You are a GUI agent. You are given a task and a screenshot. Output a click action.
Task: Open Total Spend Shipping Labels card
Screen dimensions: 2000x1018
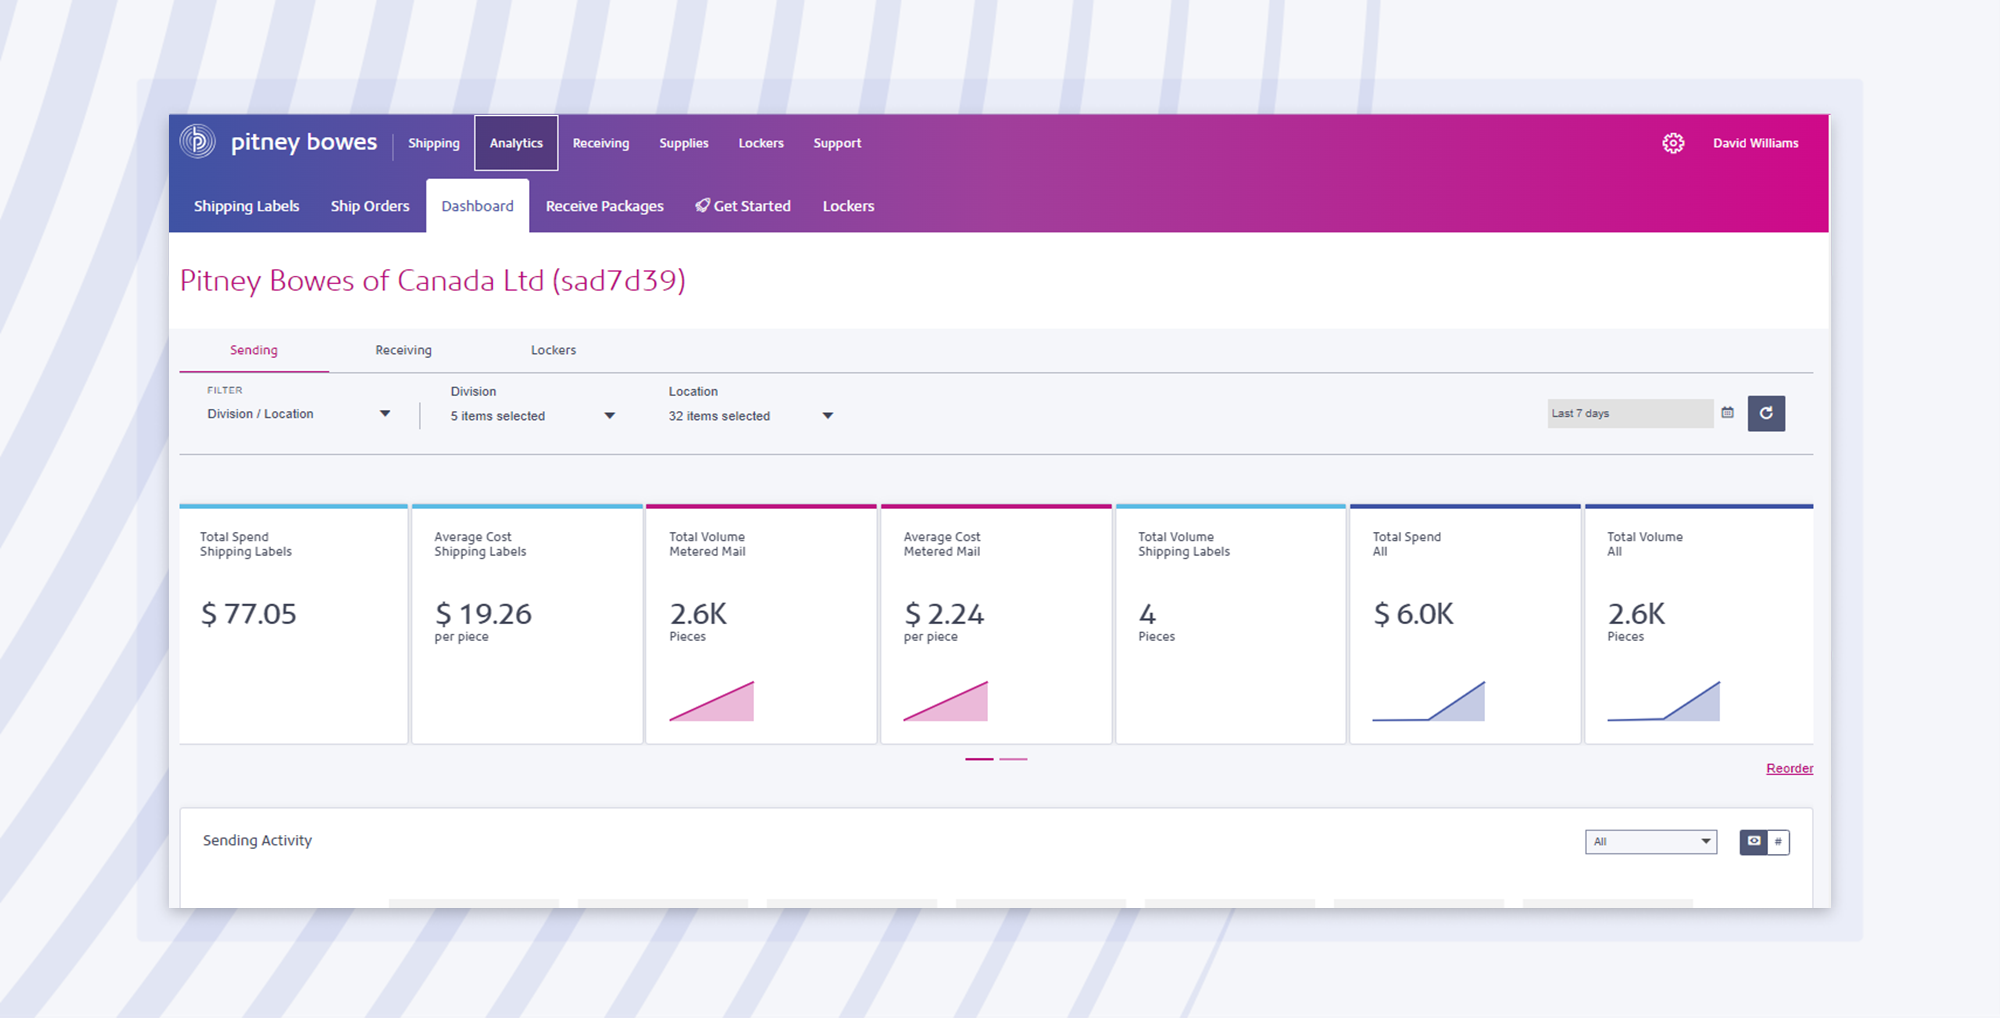point(293,624)
